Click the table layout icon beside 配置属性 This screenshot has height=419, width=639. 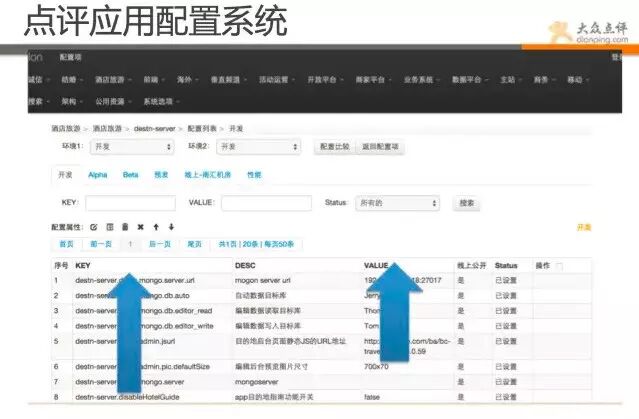[x=110, y=227]
